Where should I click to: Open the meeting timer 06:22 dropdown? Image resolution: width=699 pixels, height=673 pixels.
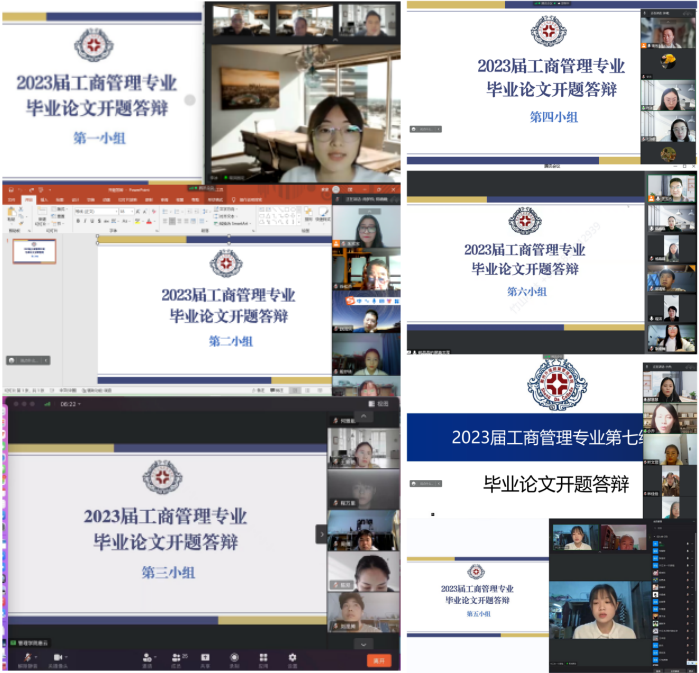pos(70,403)
